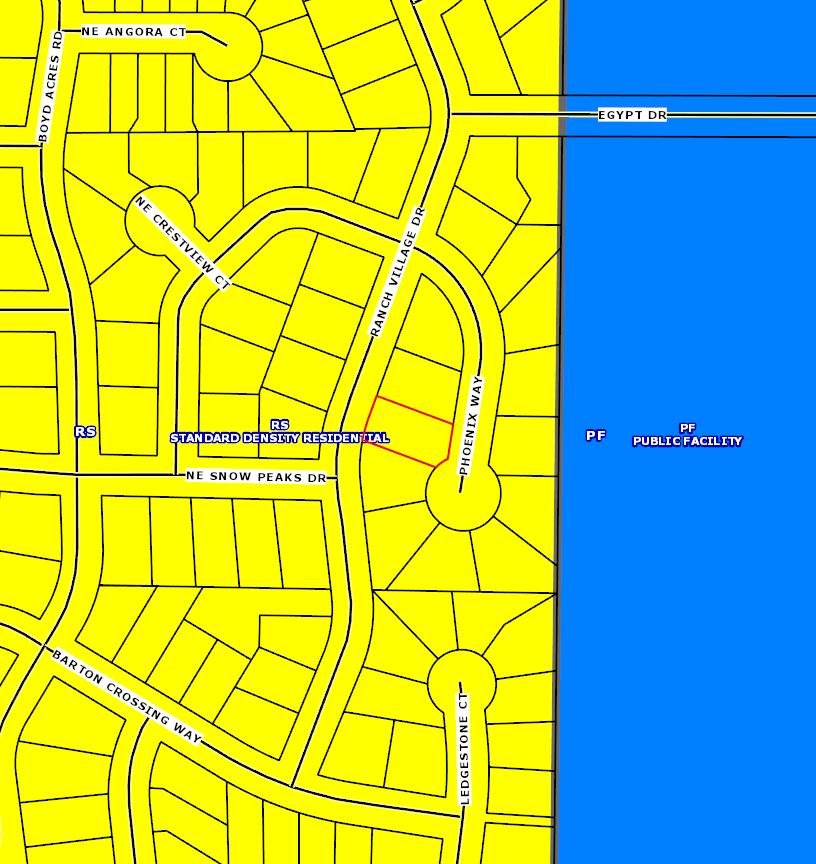Click the Phoenix Way cul-de-sac circle

point(463,493)
